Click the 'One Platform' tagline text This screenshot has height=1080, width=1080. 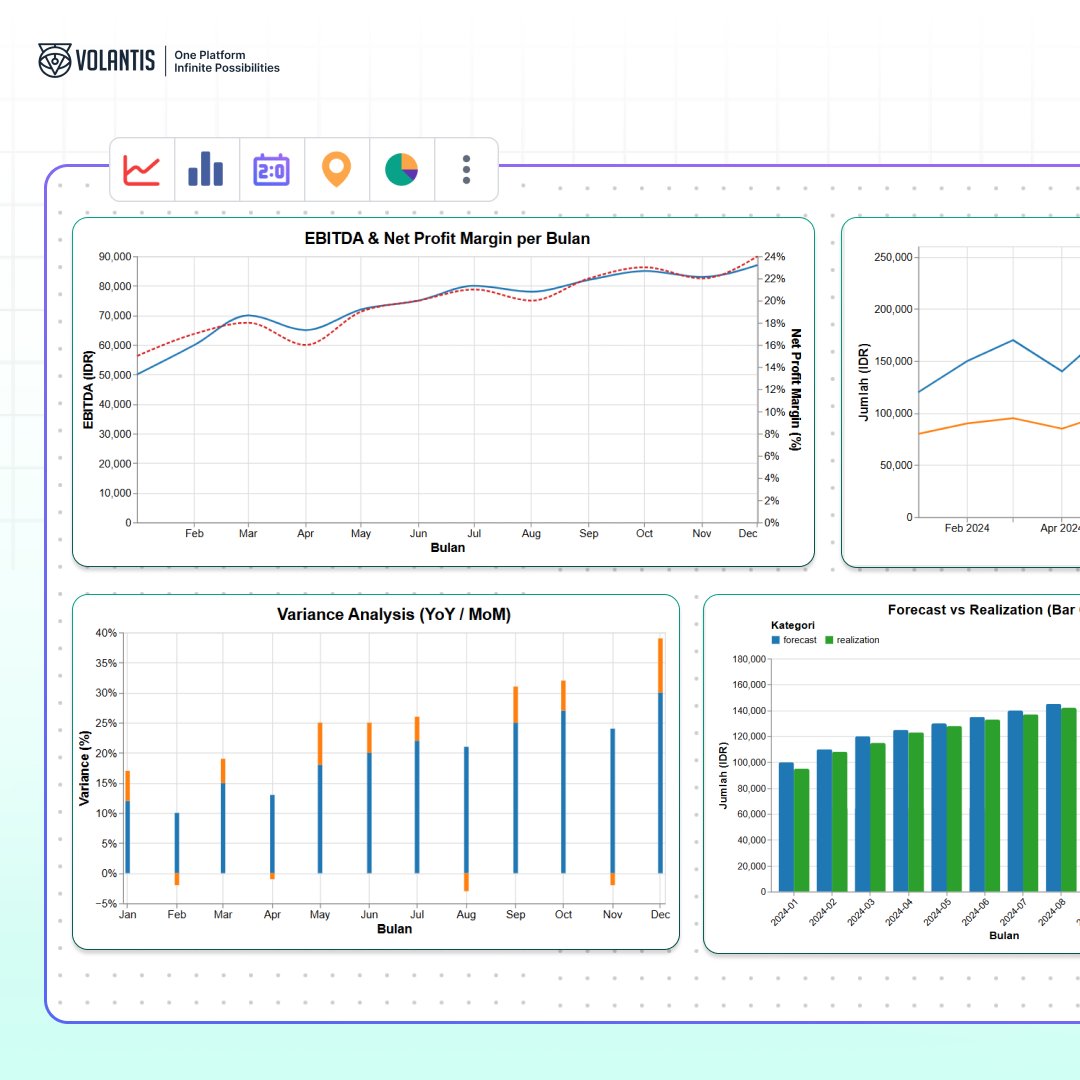pos(209,55)
